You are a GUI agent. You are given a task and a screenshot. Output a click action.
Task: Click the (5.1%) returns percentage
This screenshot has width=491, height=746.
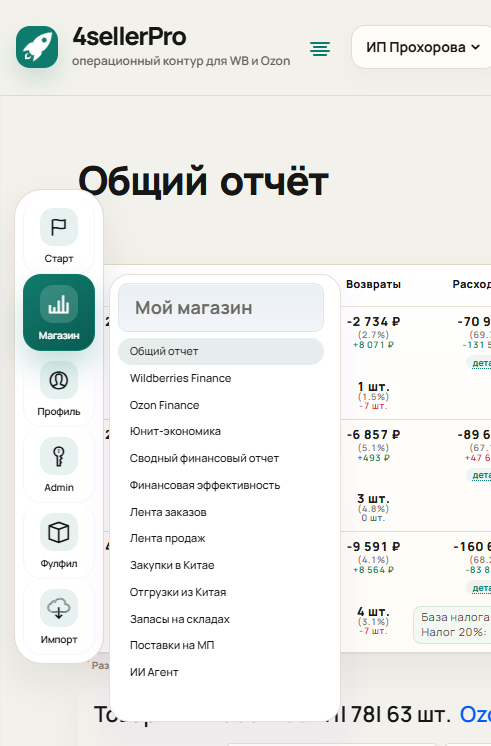373,448
